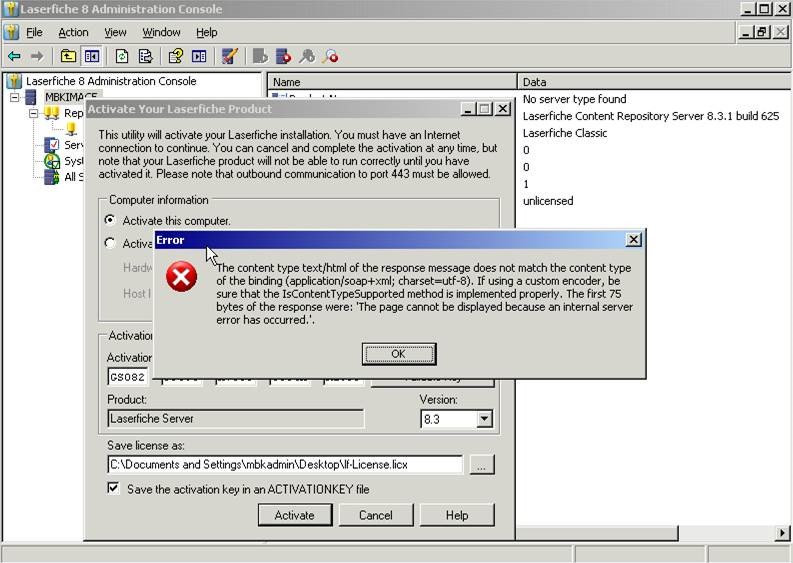
Task: Click OK in the Error dialog
Action: click(399, 354)
